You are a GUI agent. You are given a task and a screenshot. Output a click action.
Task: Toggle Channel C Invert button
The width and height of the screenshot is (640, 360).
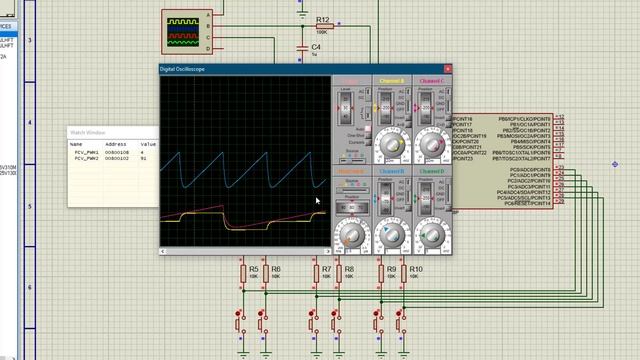point(448,118)
